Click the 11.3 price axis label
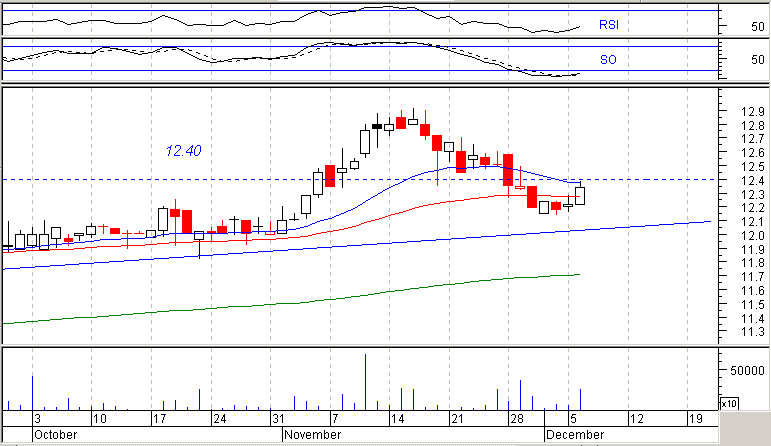The image size is (771, 446). tap(753, 332)
